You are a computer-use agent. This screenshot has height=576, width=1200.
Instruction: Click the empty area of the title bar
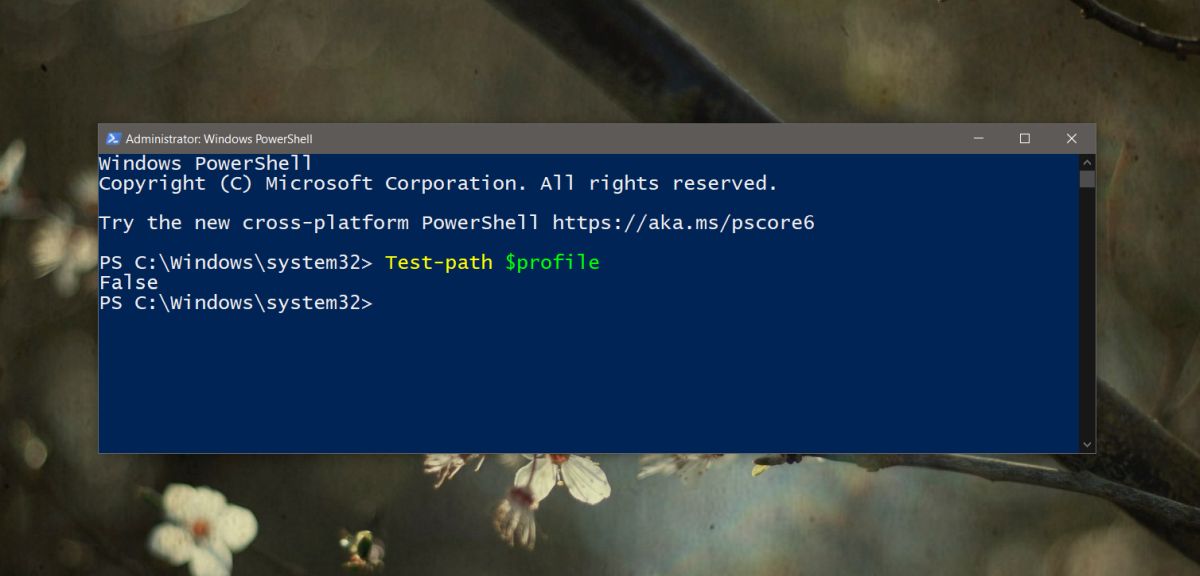pyautogui.click(x=630, y=139)
